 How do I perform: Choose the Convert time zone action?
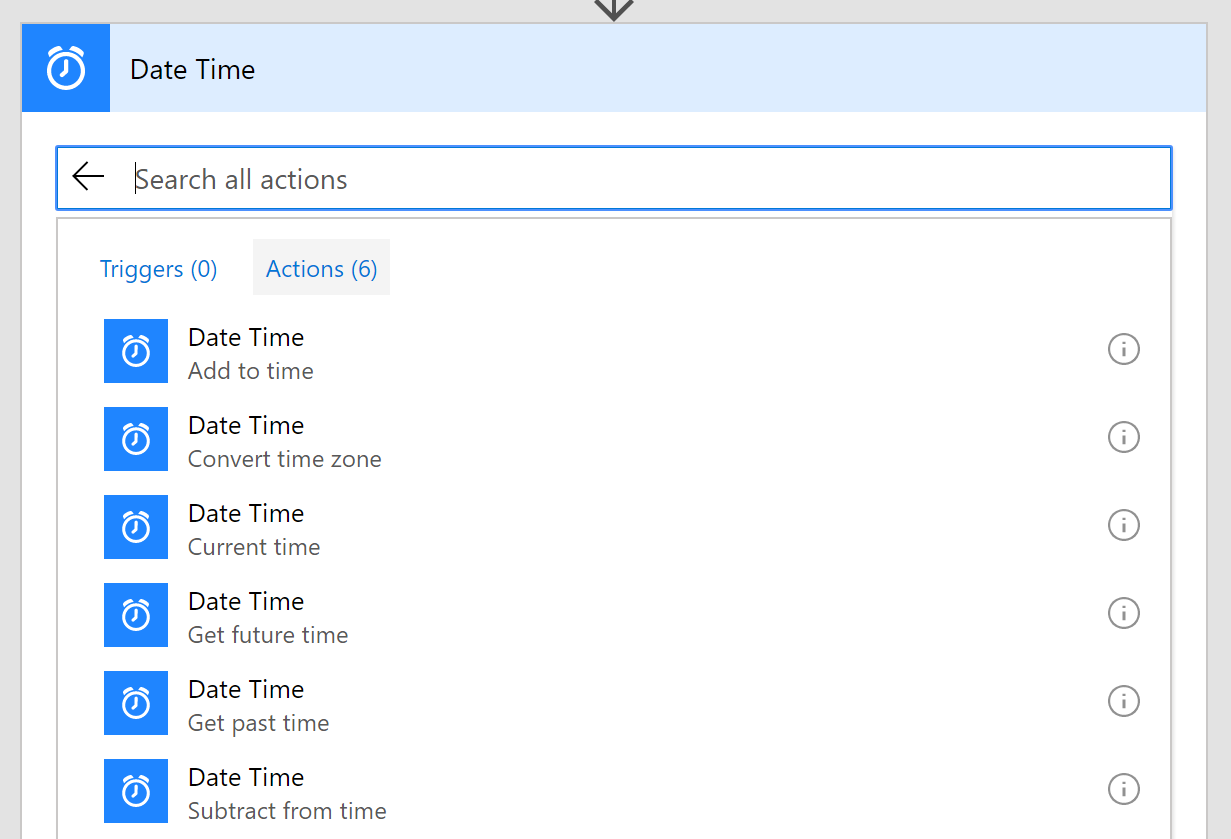point(285,459)
